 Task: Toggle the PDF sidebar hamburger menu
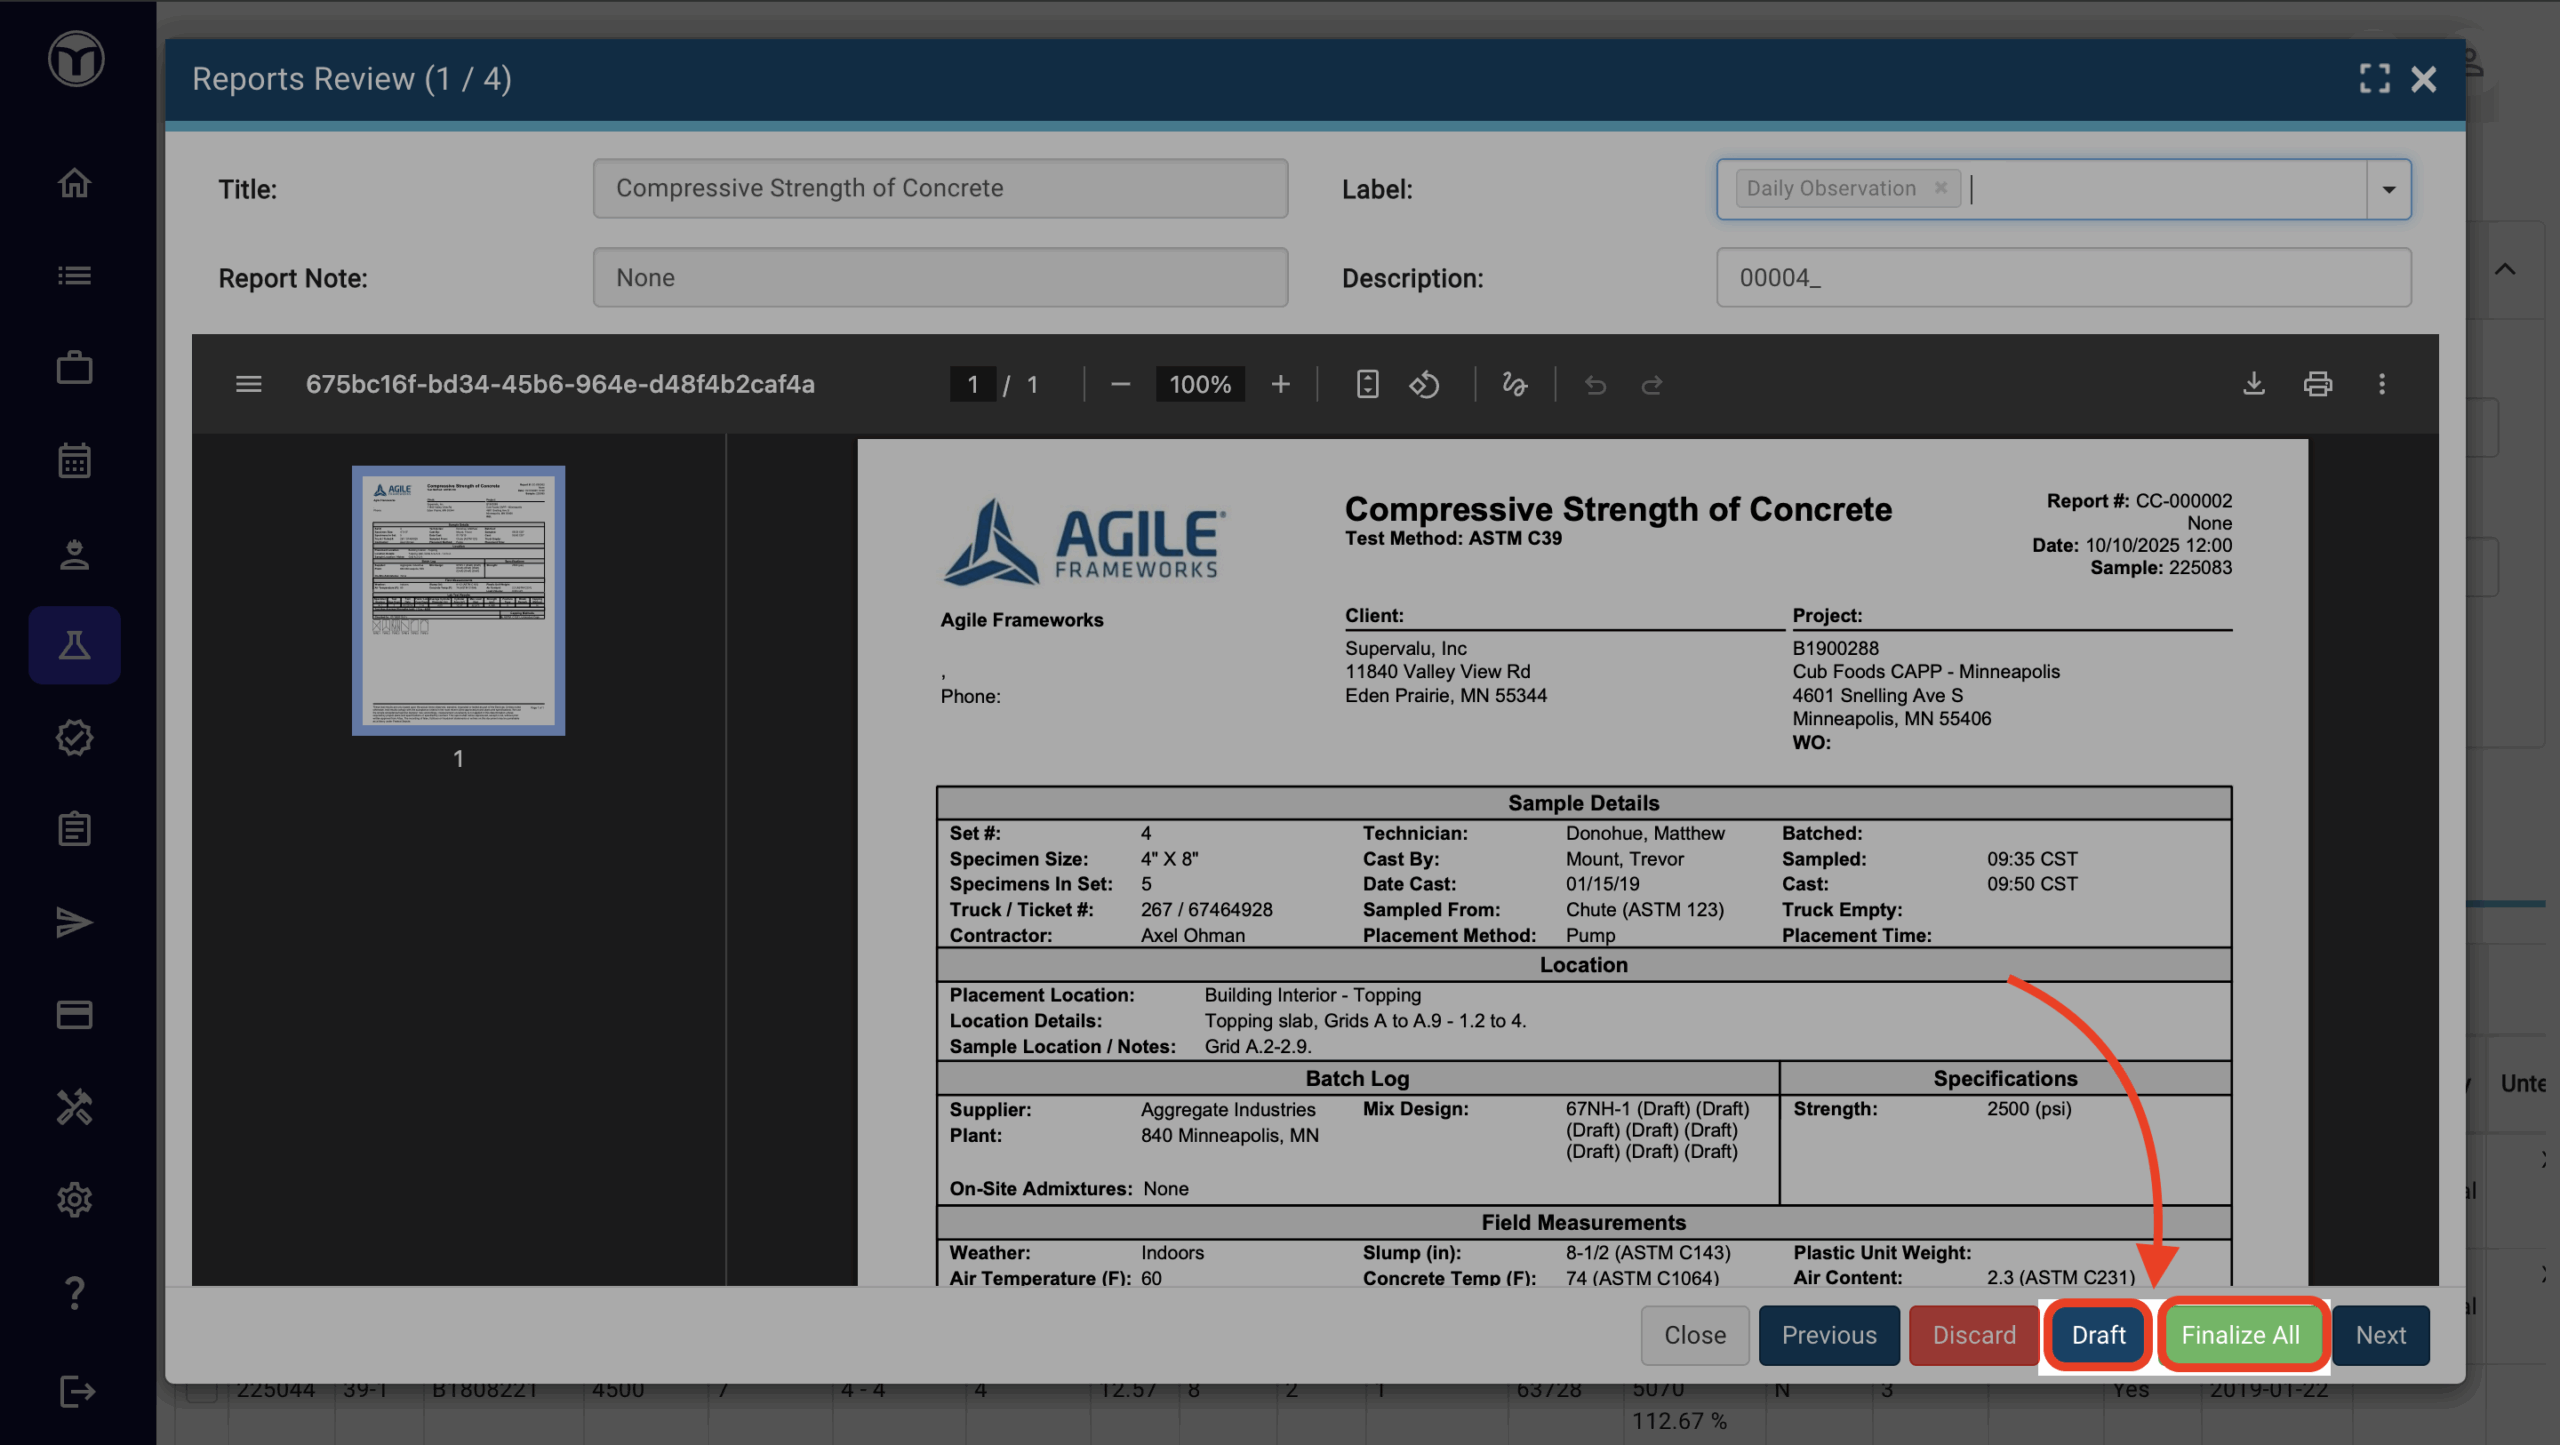coord(248,384)
